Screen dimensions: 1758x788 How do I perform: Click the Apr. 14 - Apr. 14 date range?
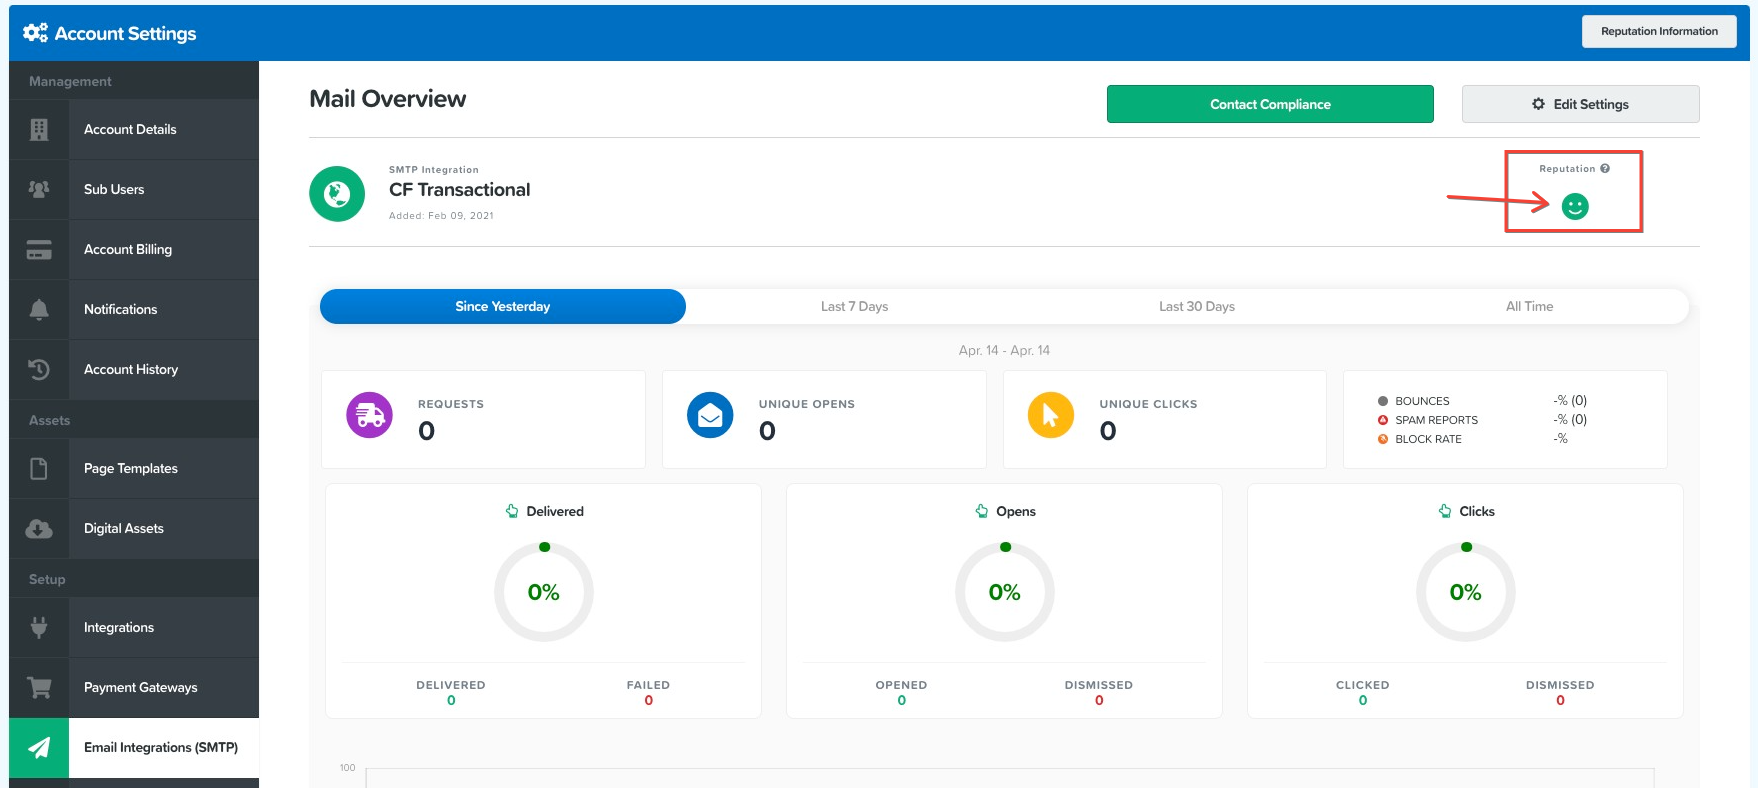1004,350
